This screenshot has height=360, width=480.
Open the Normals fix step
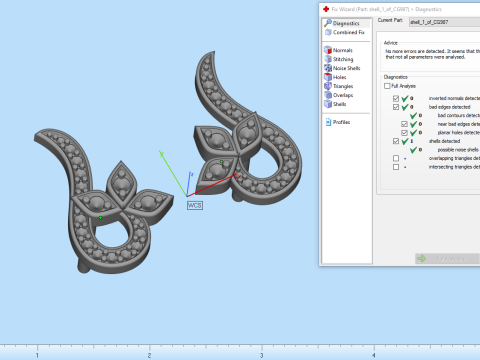pyautogui.click(x=338, y=50)
